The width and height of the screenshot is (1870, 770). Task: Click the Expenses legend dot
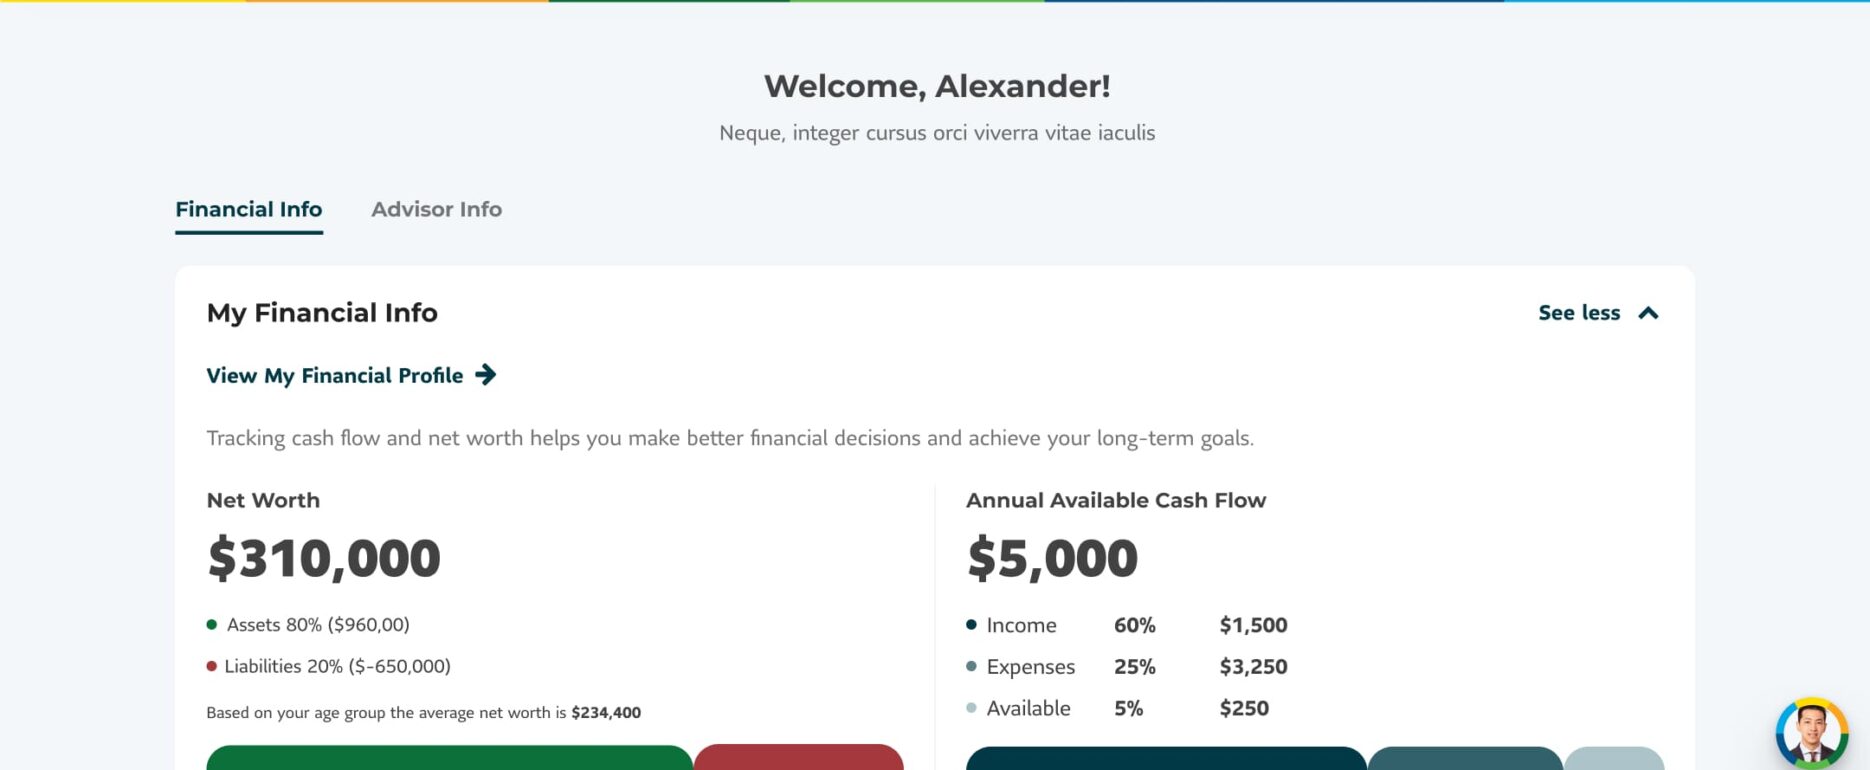pyautogui.click(x=971, y=666)
